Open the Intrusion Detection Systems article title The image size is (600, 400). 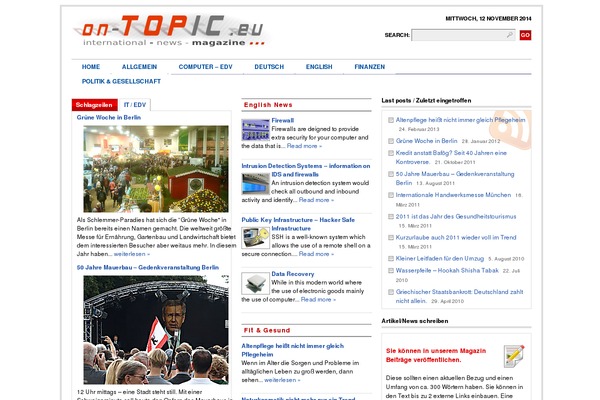tap(306, 170)
